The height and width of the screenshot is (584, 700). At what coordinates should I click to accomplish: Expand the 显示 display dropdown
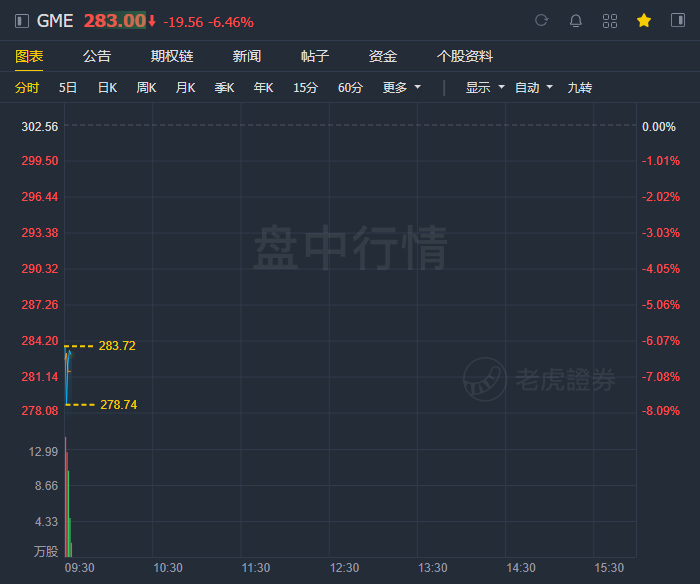(x=485, y=88)
